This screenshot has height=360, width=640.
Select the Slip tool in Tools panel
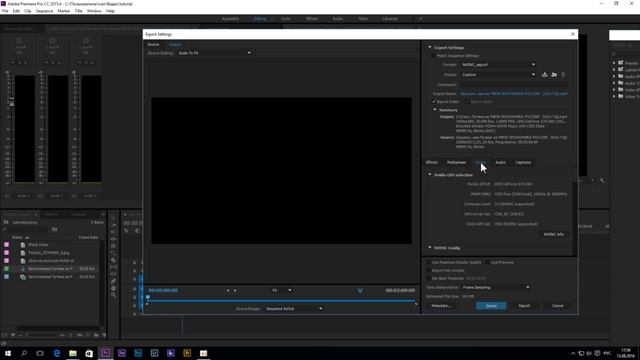113,267
